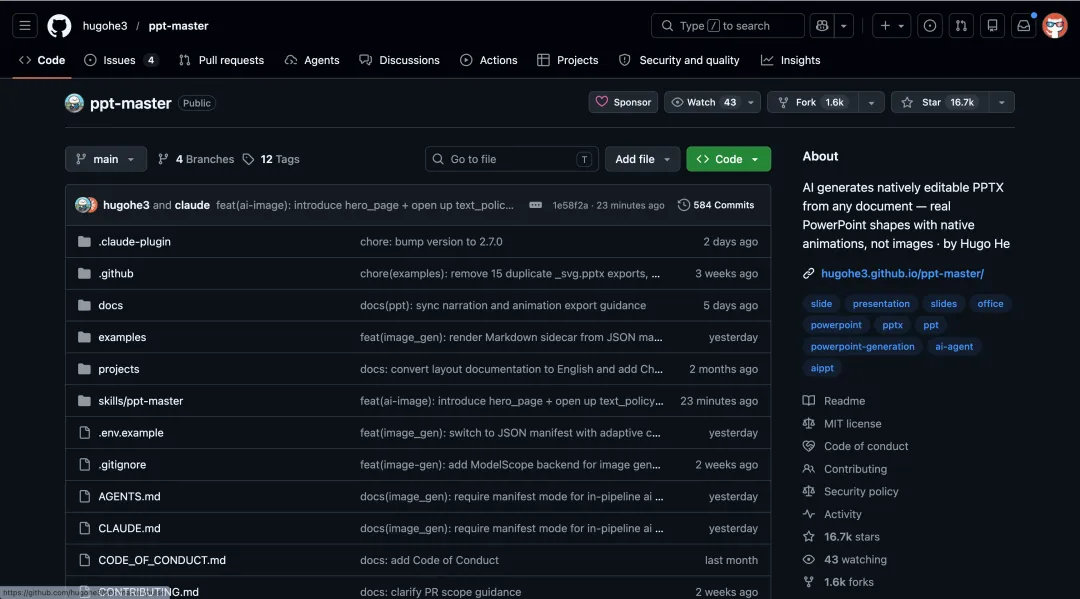1080x599 pixels.
Task: Open Copilot chat icon in header
Action: coord(822,25)
